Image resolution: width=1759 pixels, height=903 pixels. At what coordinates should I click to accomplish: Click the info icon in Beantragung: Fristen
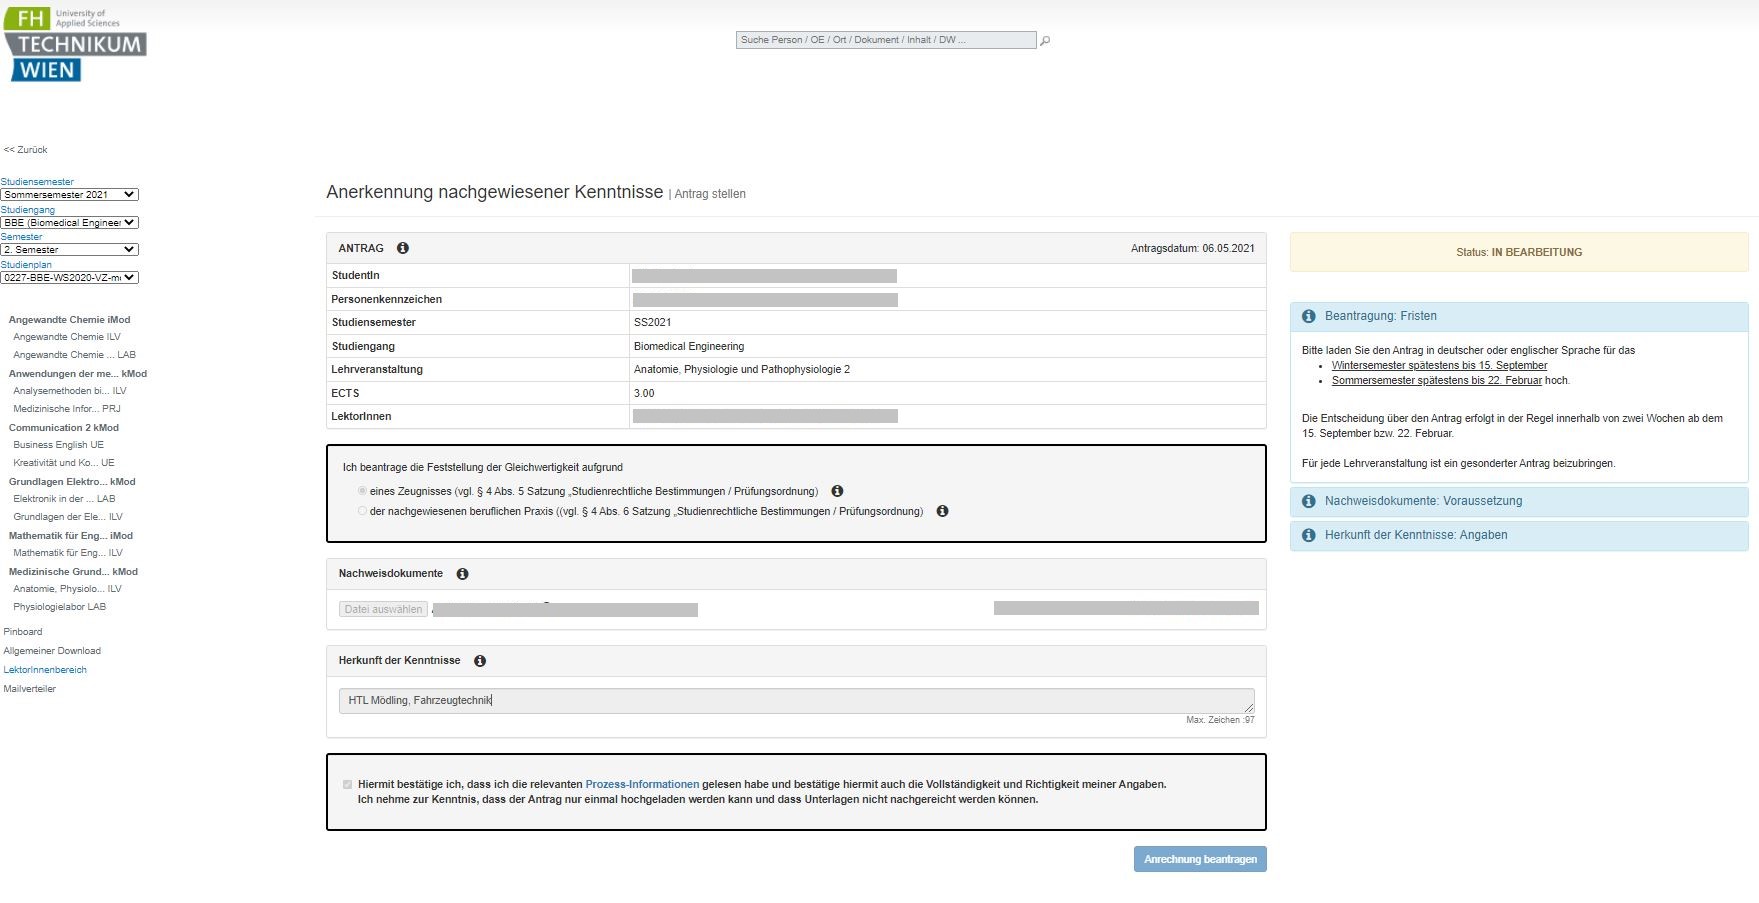[1308, 316]
